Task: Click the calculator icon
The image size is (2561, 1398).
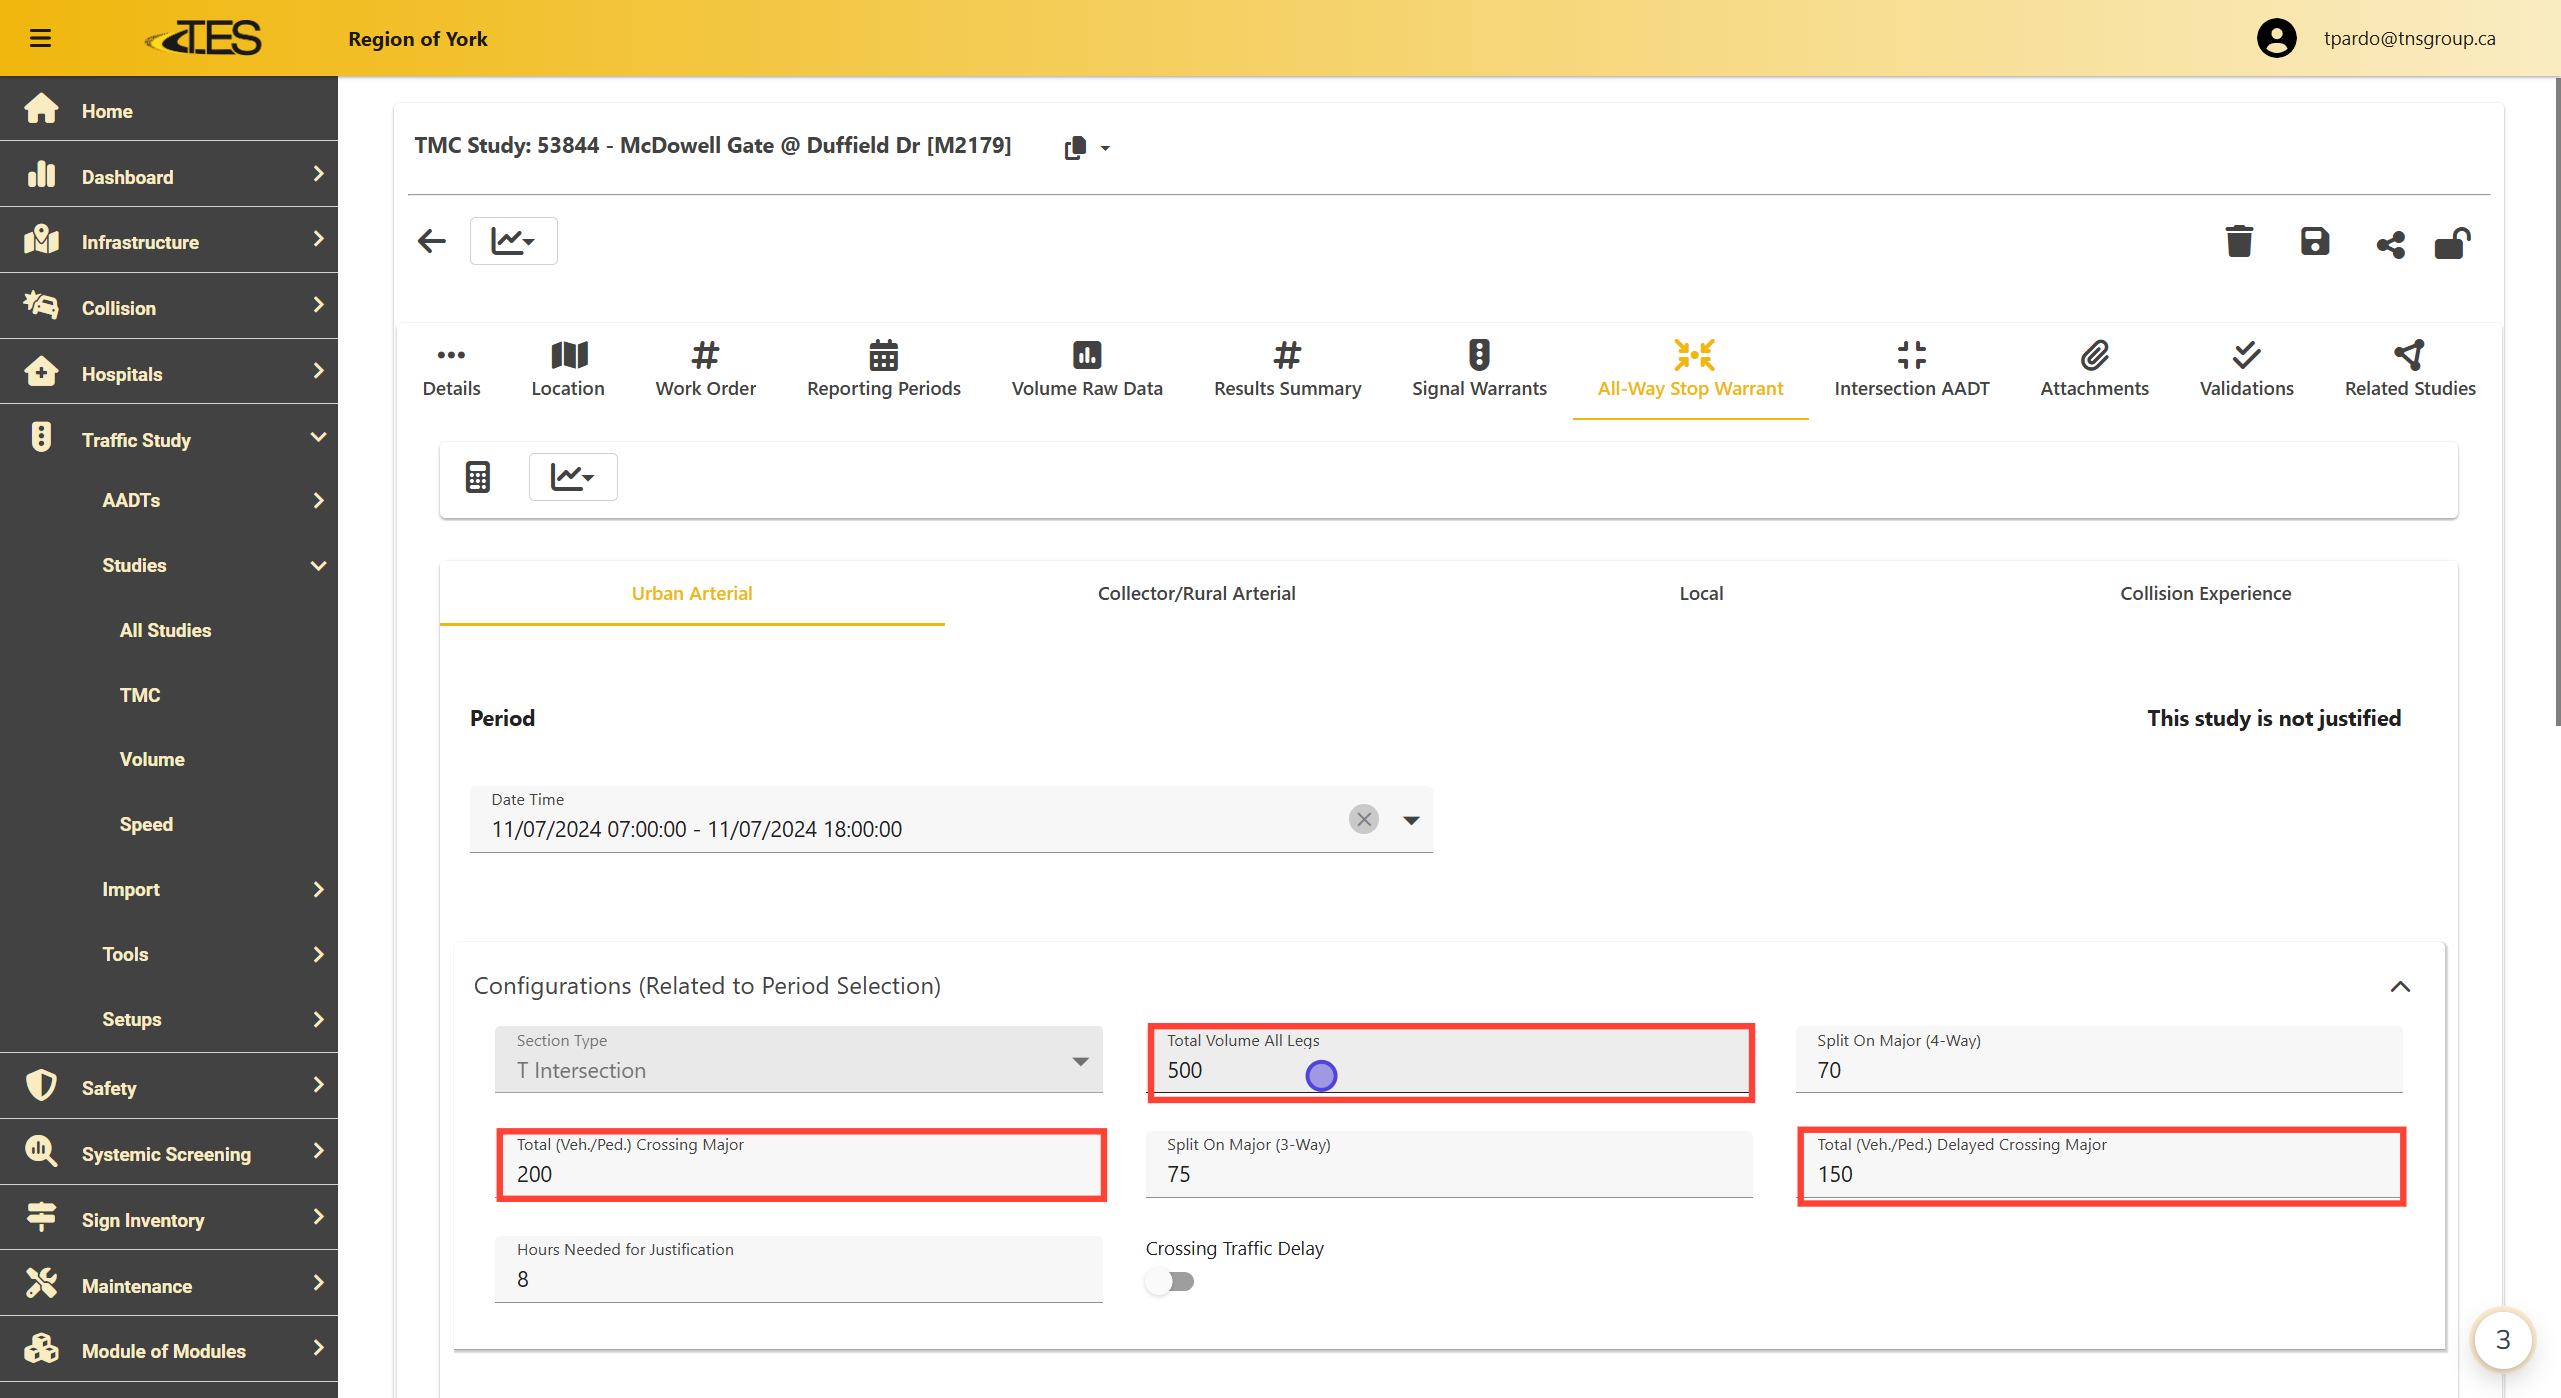Action: click(478, 477)
